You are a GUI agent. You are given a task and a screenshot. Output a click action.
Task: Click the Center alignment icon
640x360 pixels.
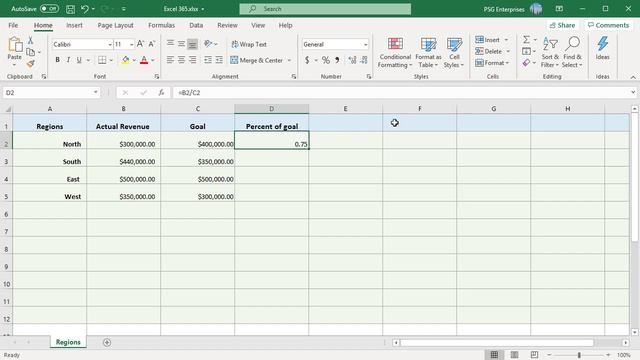[x=181, y=60]
